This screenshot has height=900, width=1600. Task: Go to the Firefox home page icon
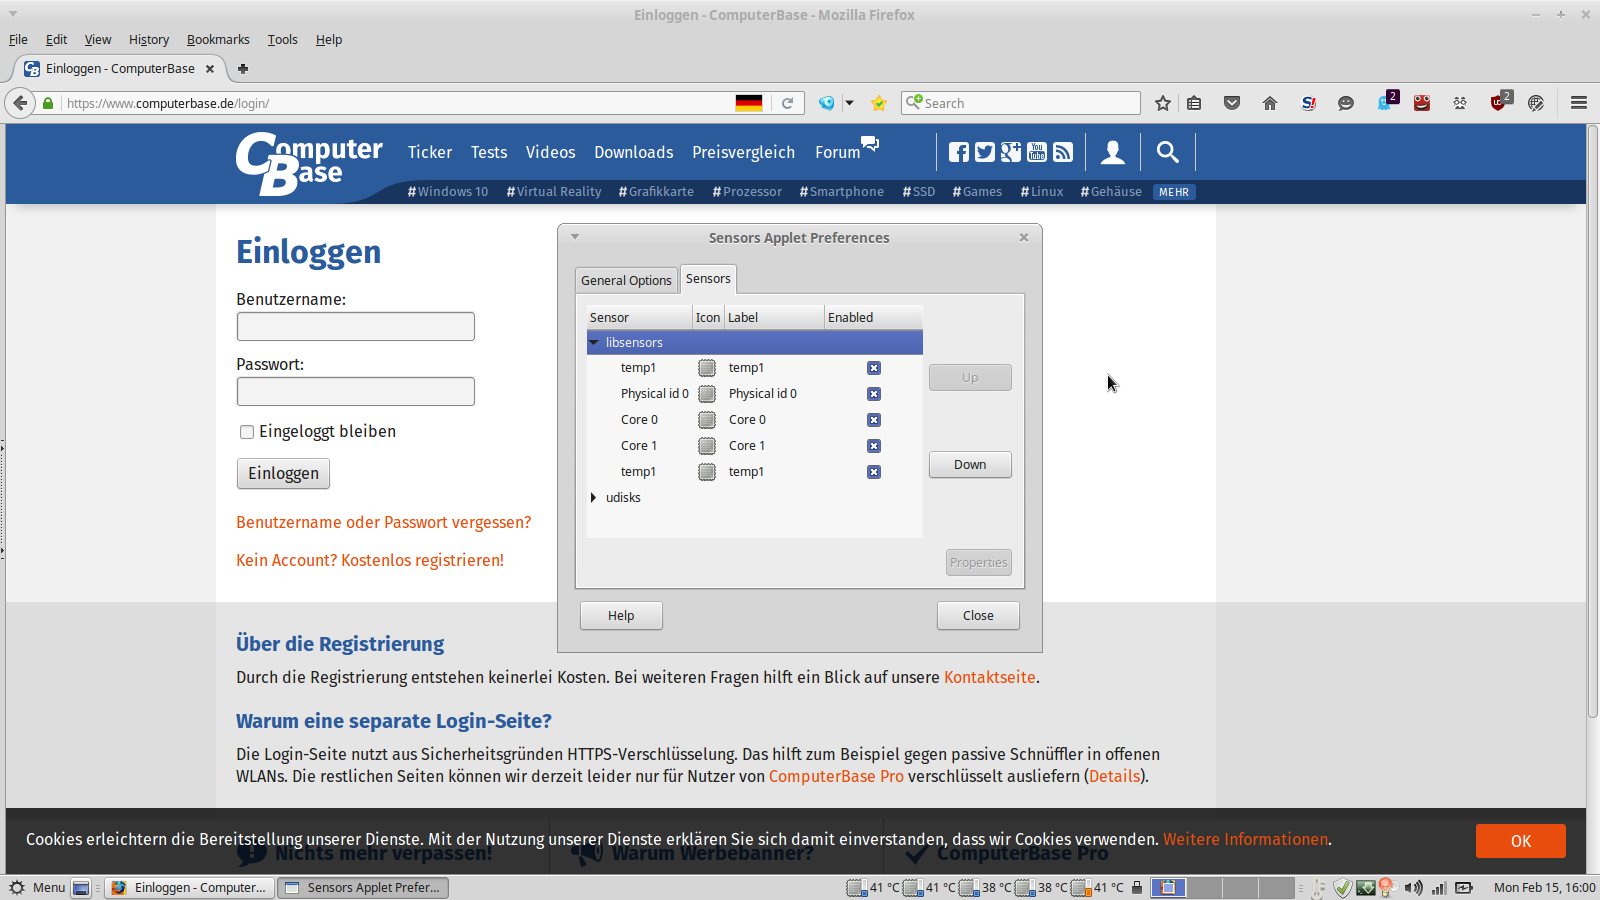tap(1270, 103)
